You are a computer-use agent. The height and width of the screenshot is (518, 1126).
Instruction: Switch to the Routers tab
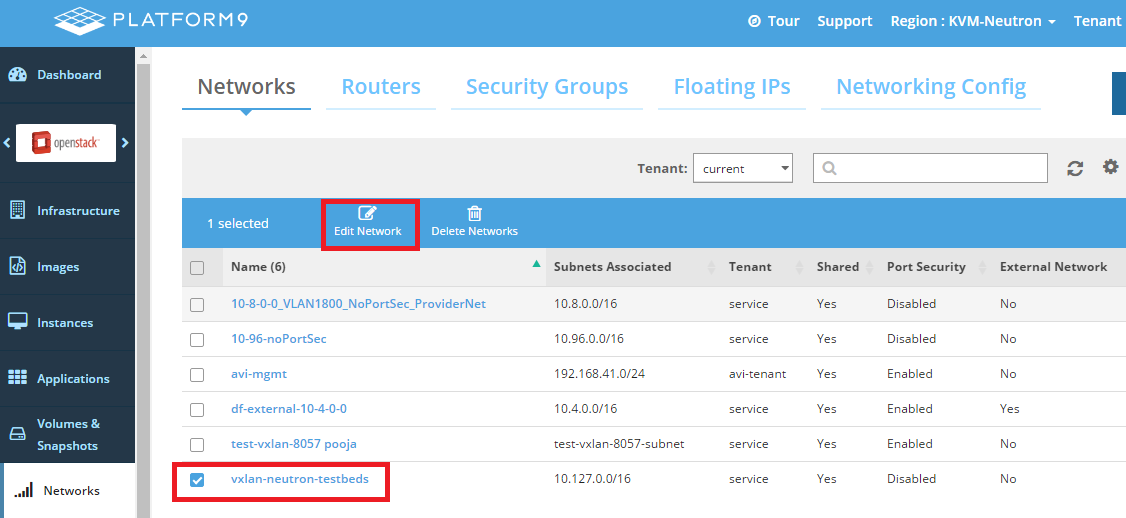pos(381,87)
